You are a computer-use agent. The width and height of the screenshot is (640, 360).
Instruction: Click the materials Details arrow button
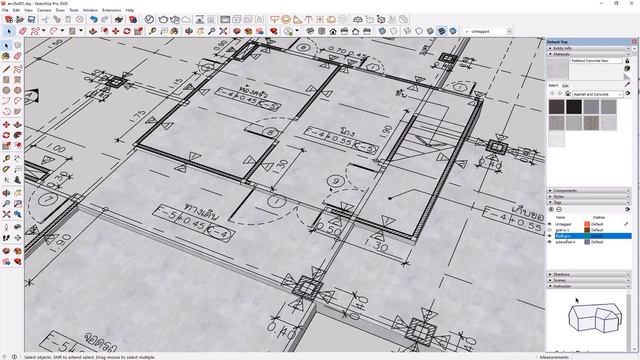[x=628, y=93]
